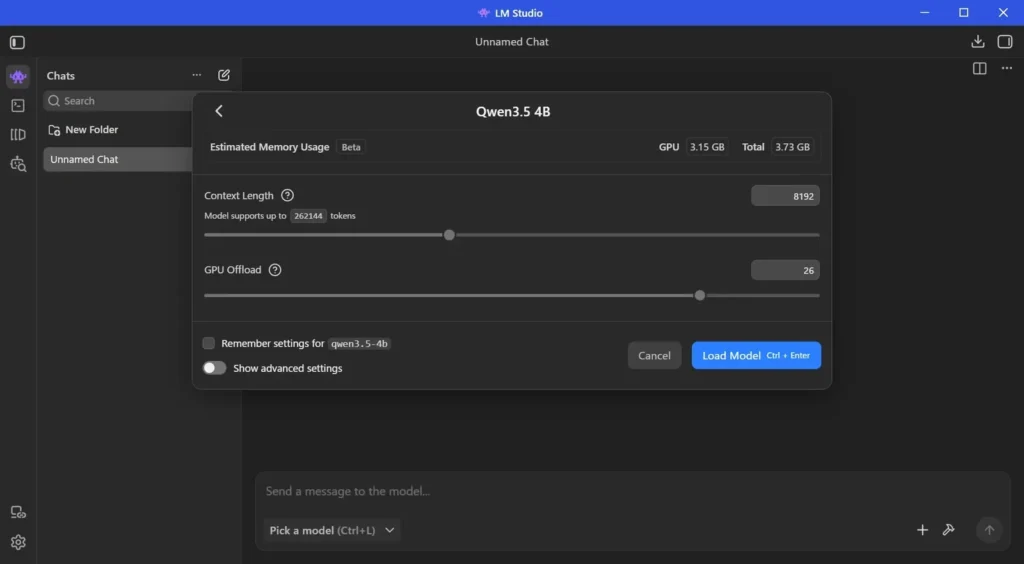Viewport: 1024px width, 564px height.
Task: Send message with up arrow button
Action: pos(989,530)
